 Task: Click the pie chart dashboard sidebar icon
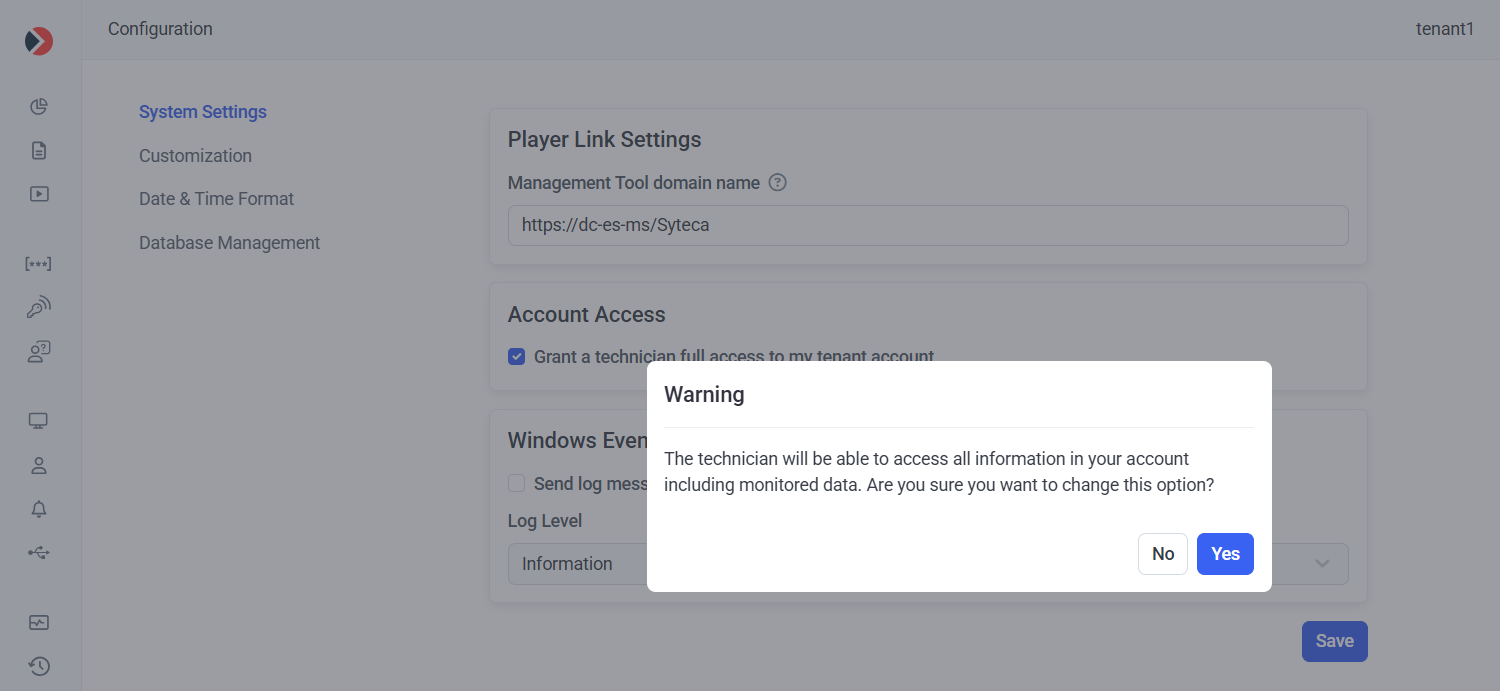[x=39, y=107]
